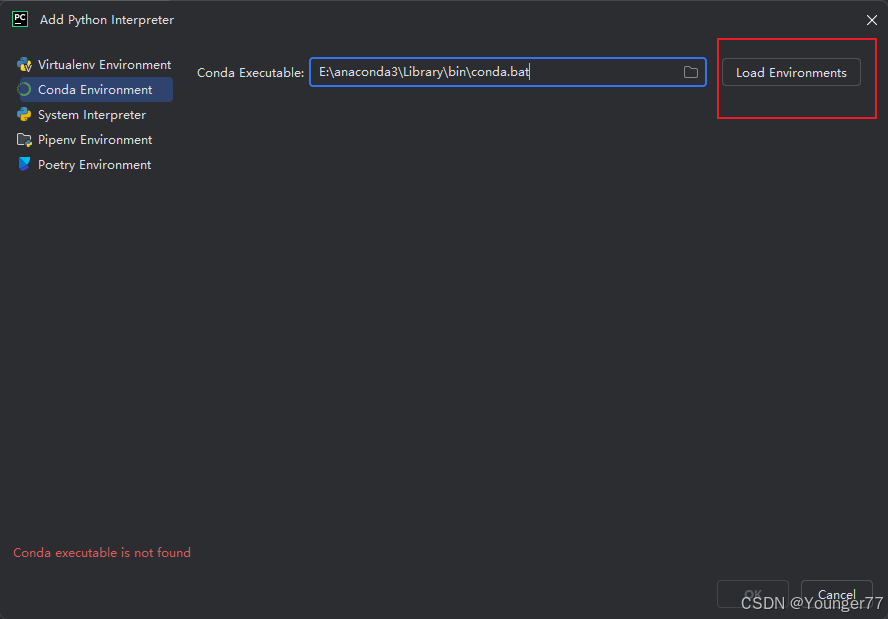Click the highlighted red outline region

coord(796,78)
